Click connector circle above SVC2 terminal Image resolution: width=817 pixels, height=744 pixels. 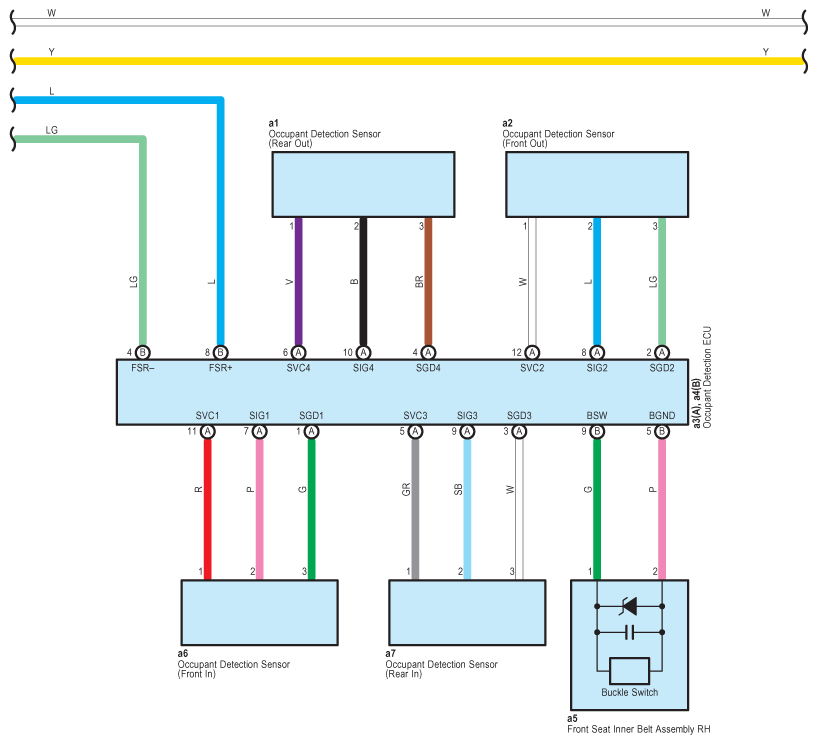(x=532, y=352)
